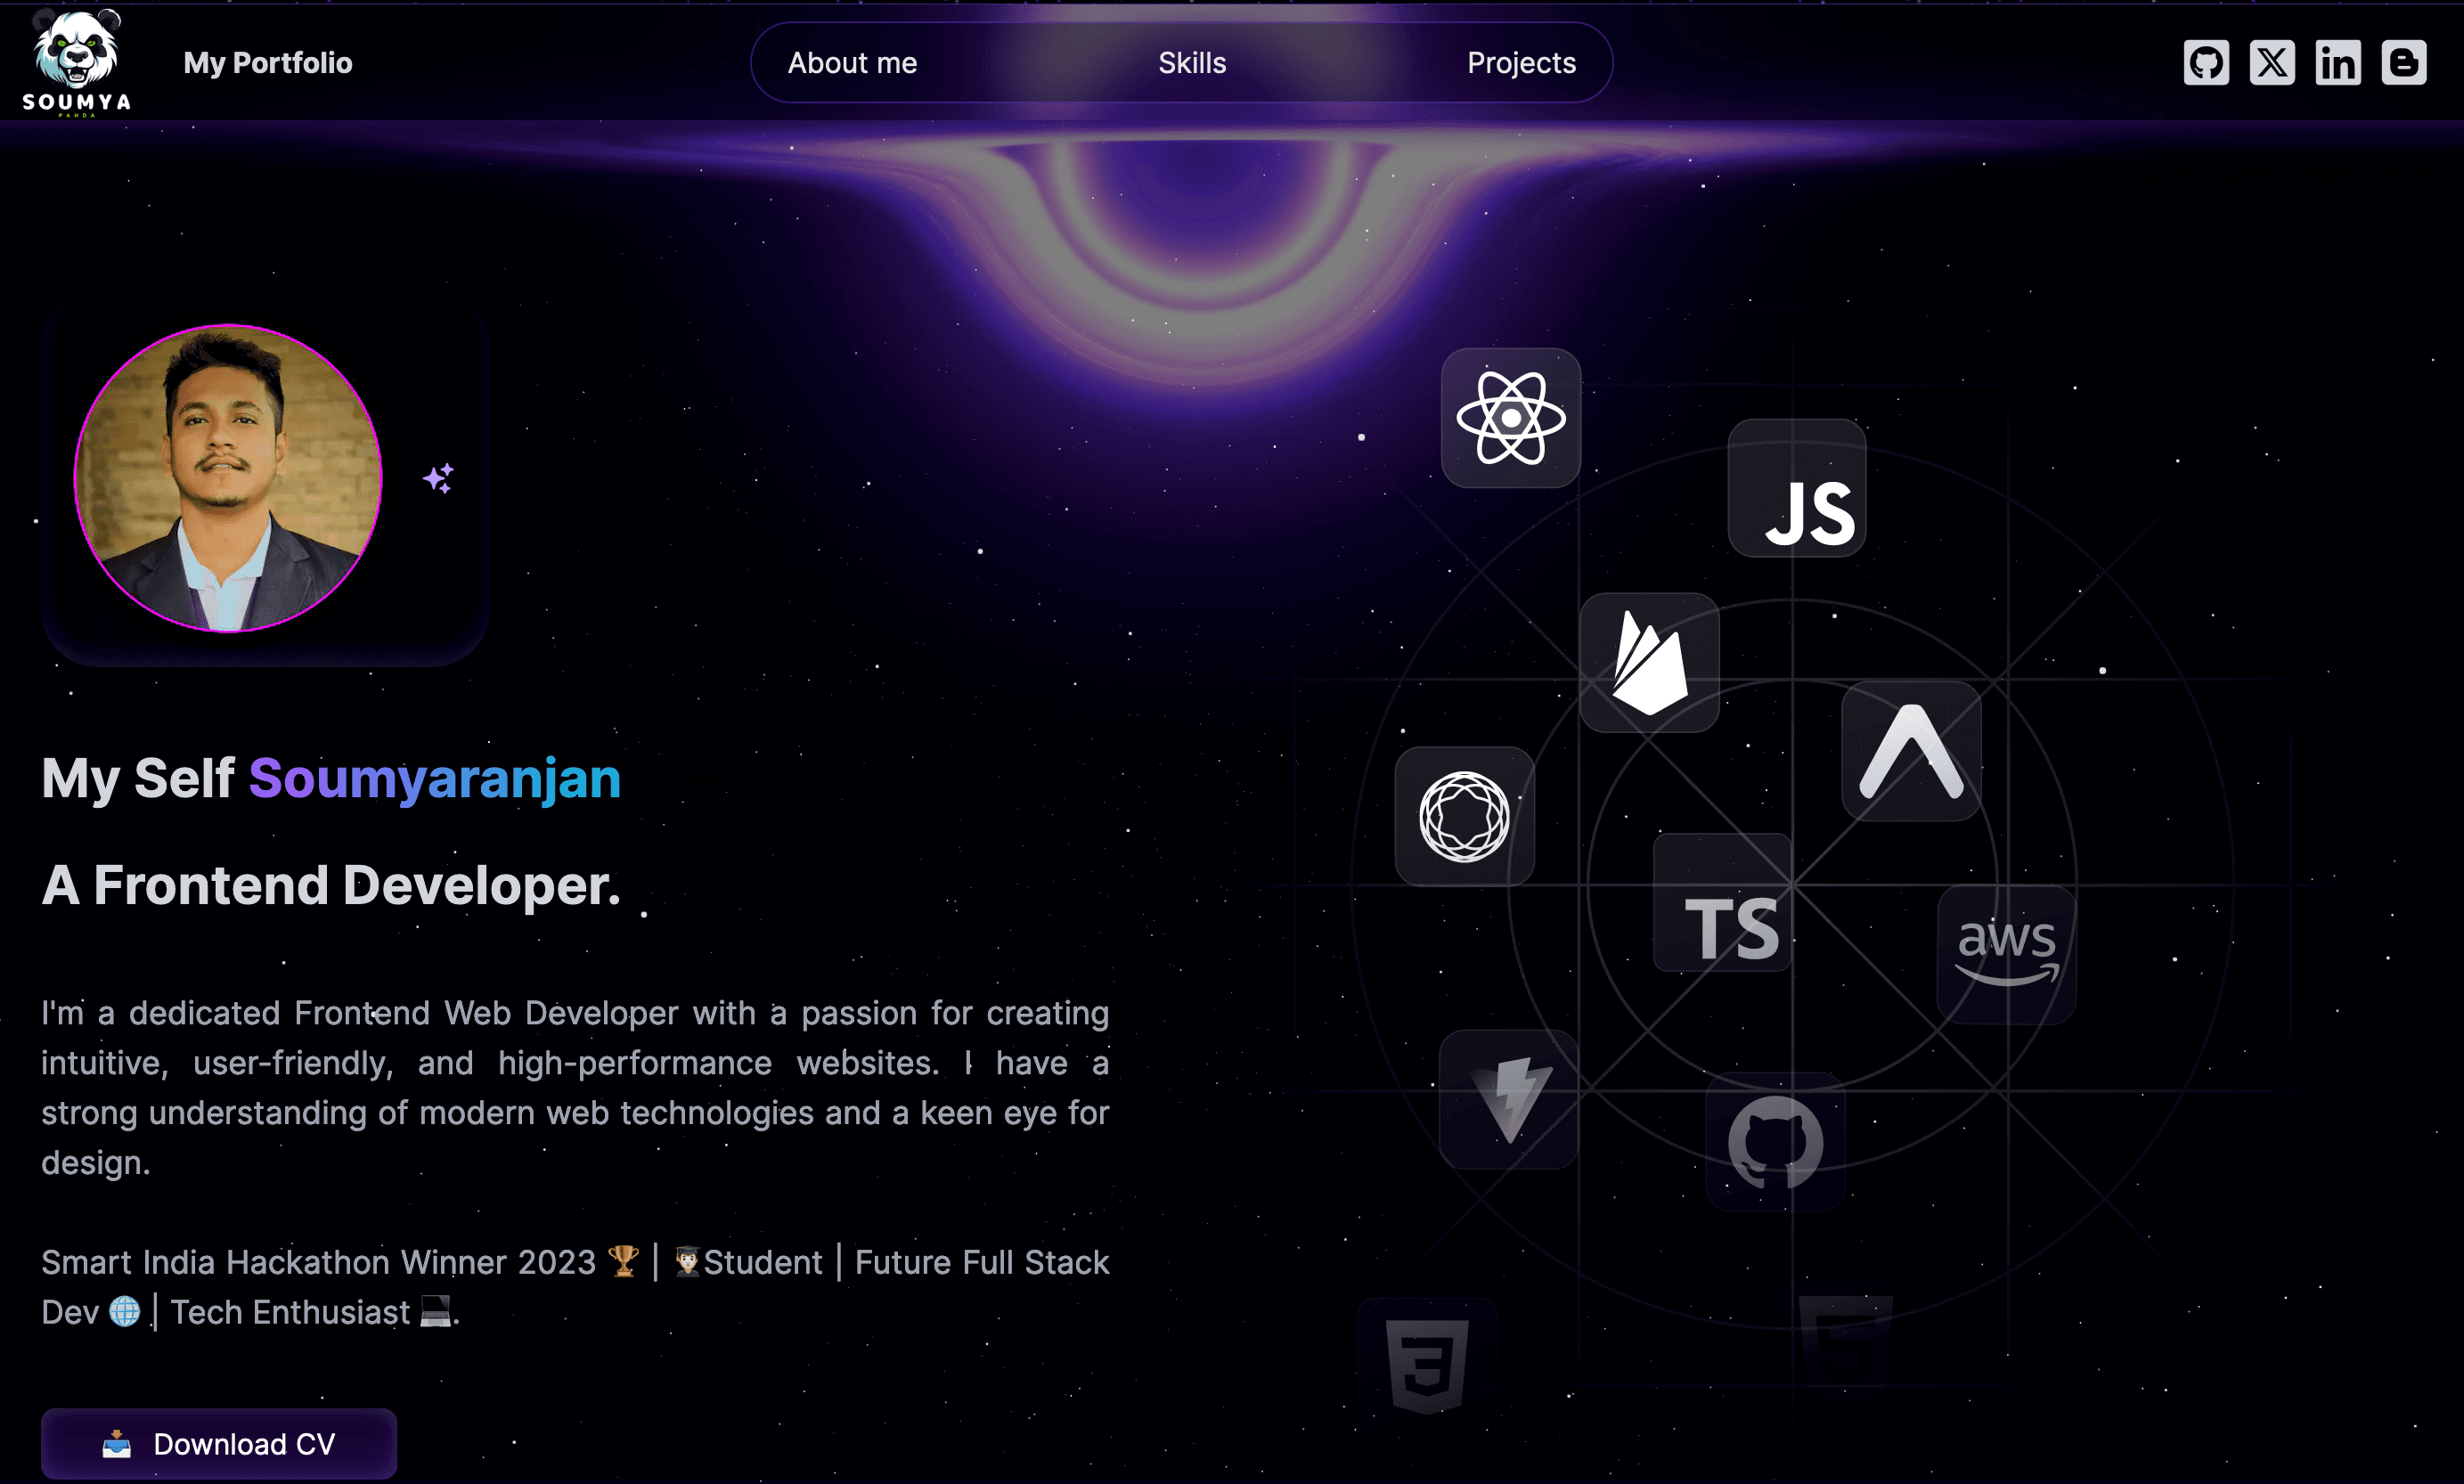This screenshot has width=2464, height=1484.
Task: Open the LinkedIn social icon
Action: 2338,63
